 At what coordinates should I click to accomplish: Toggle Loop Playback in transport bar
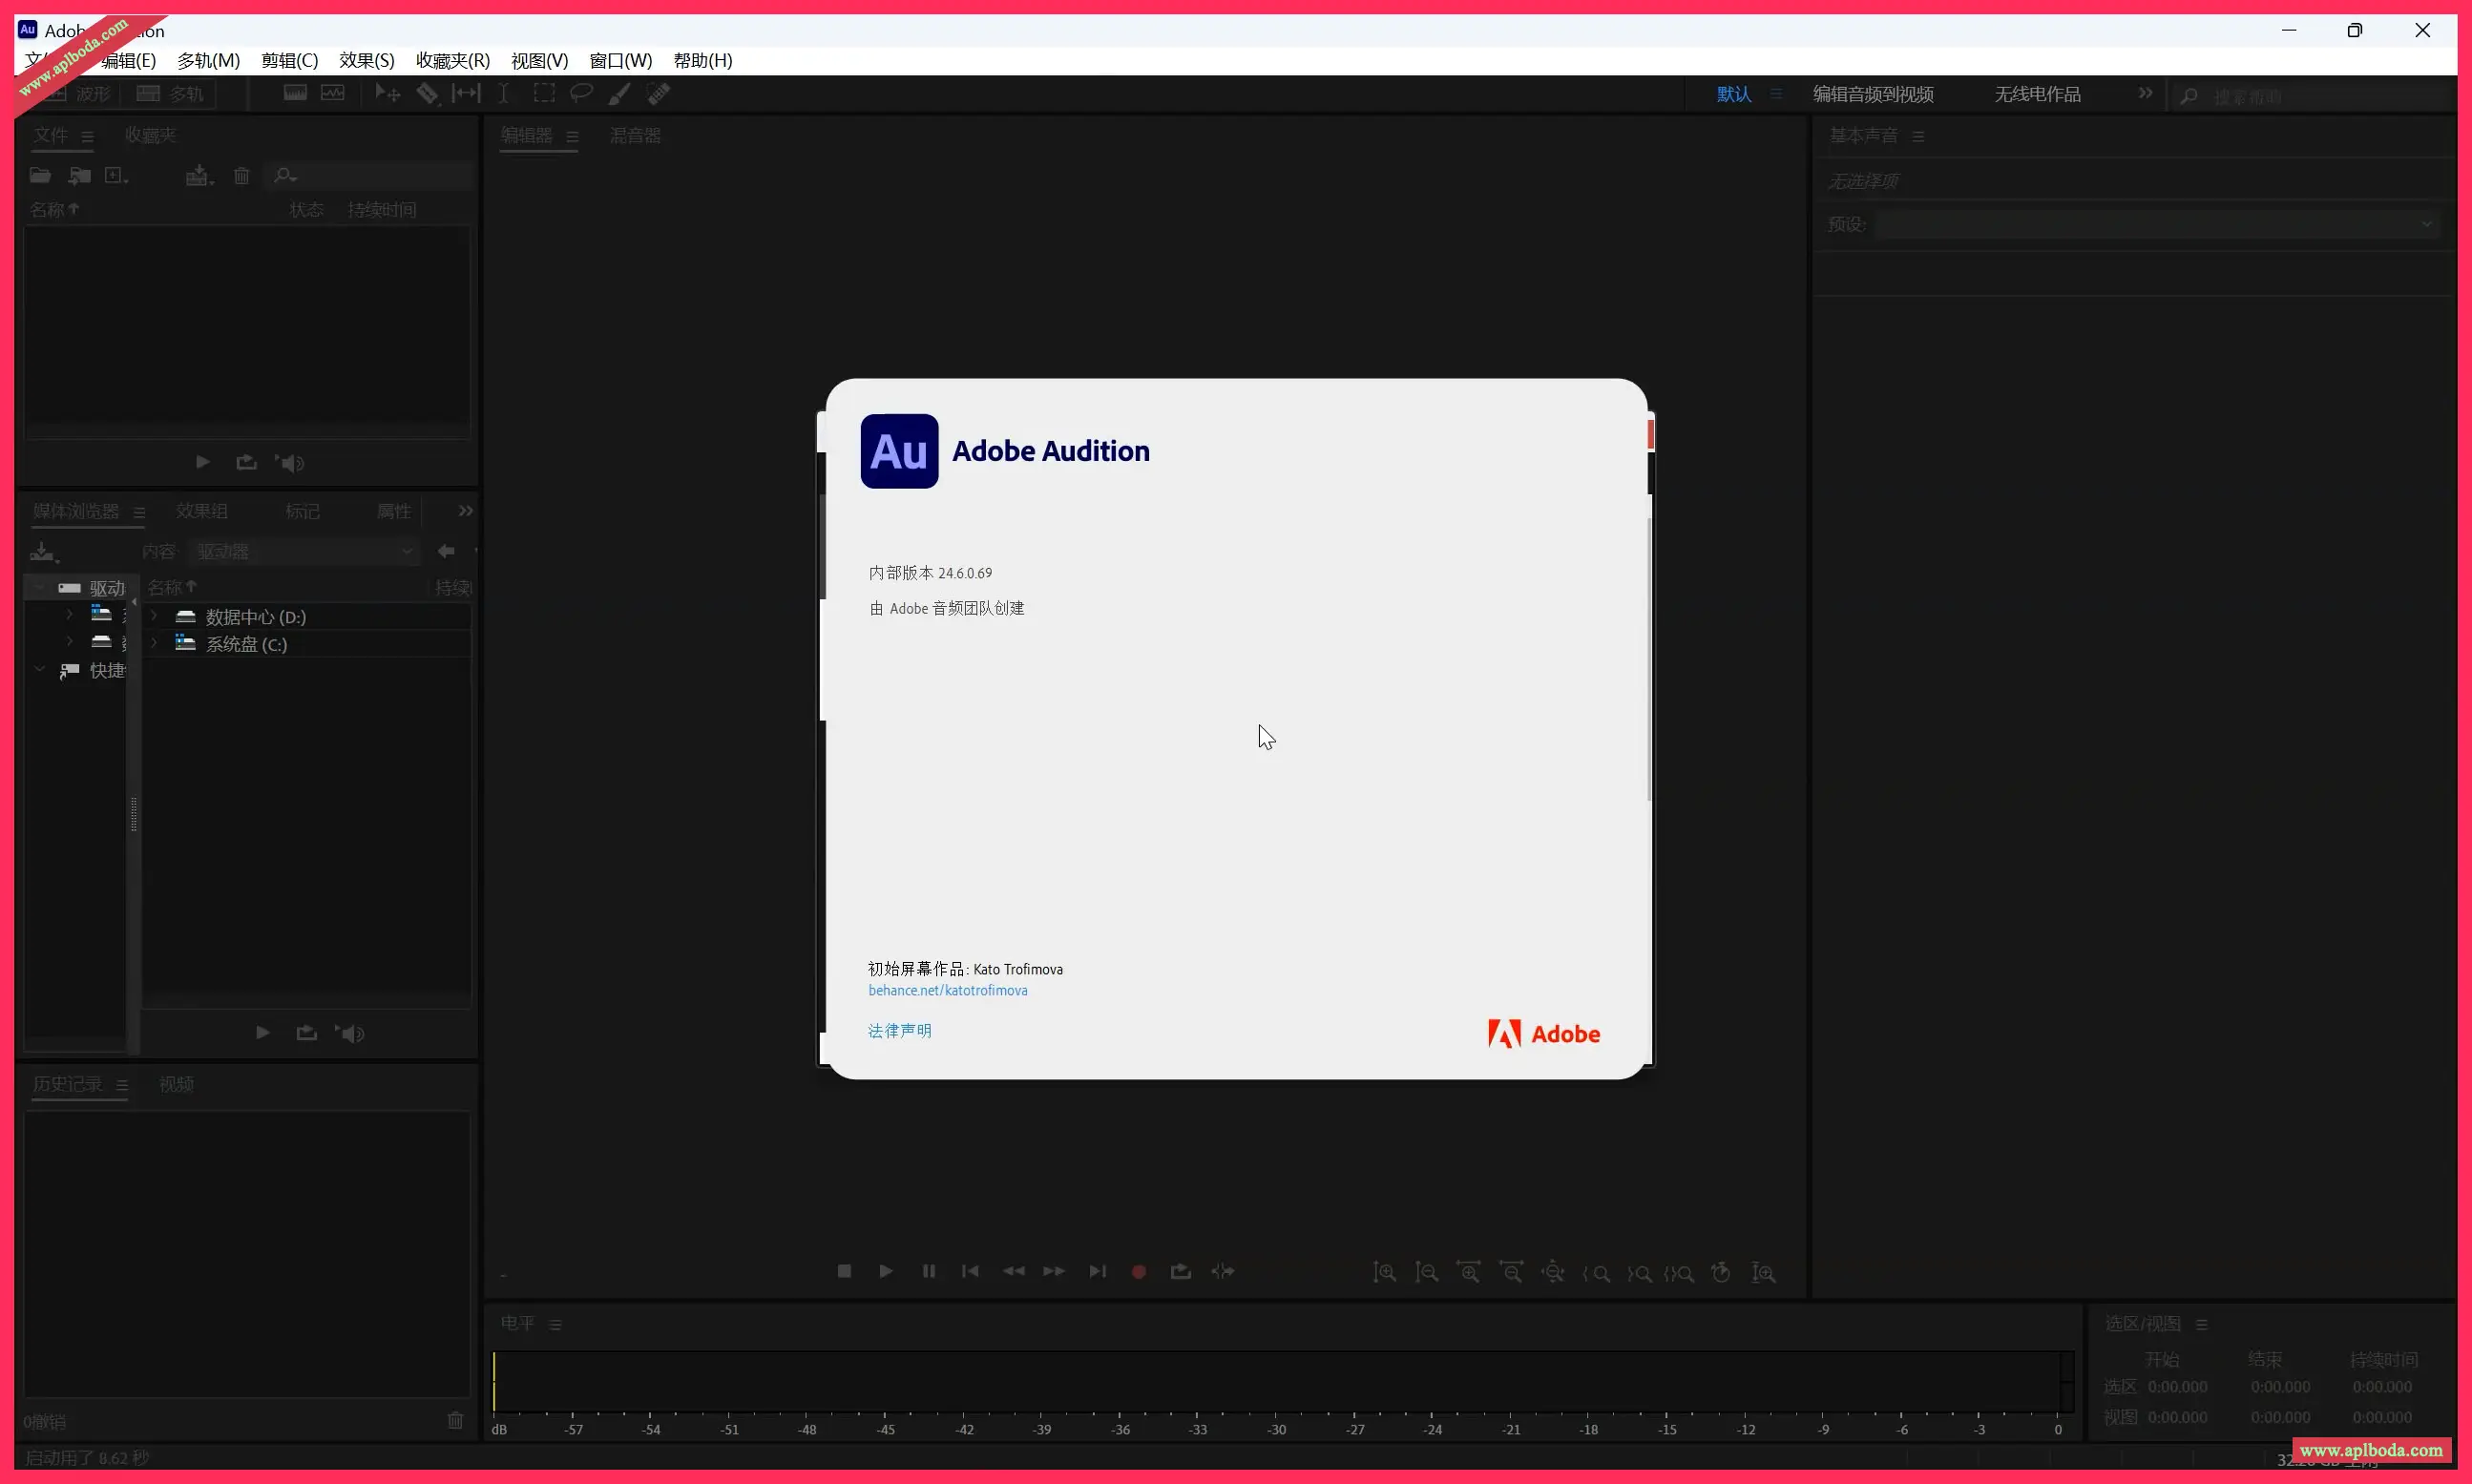coord(1180,1272)
